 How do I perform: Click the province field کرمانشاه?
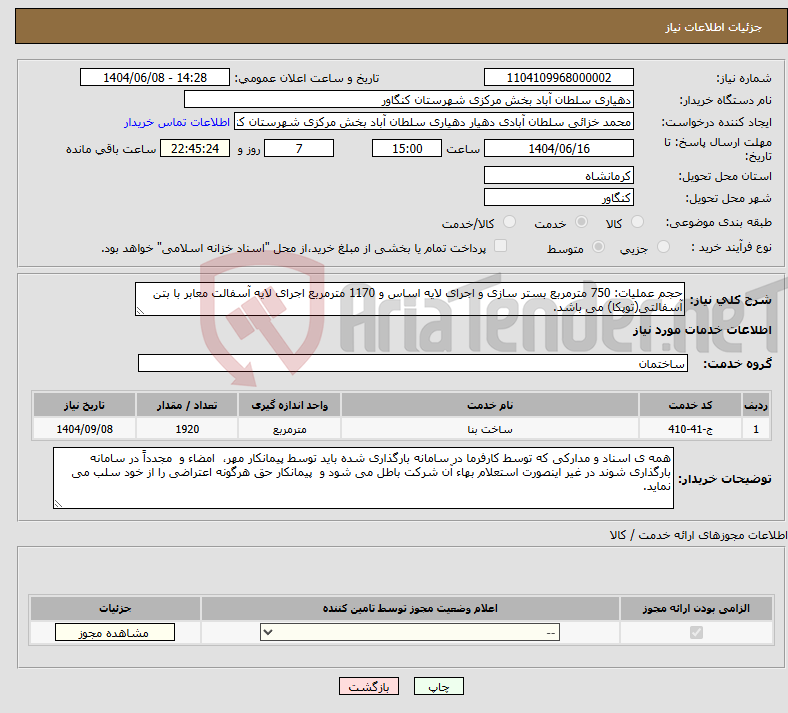[559, 175]
